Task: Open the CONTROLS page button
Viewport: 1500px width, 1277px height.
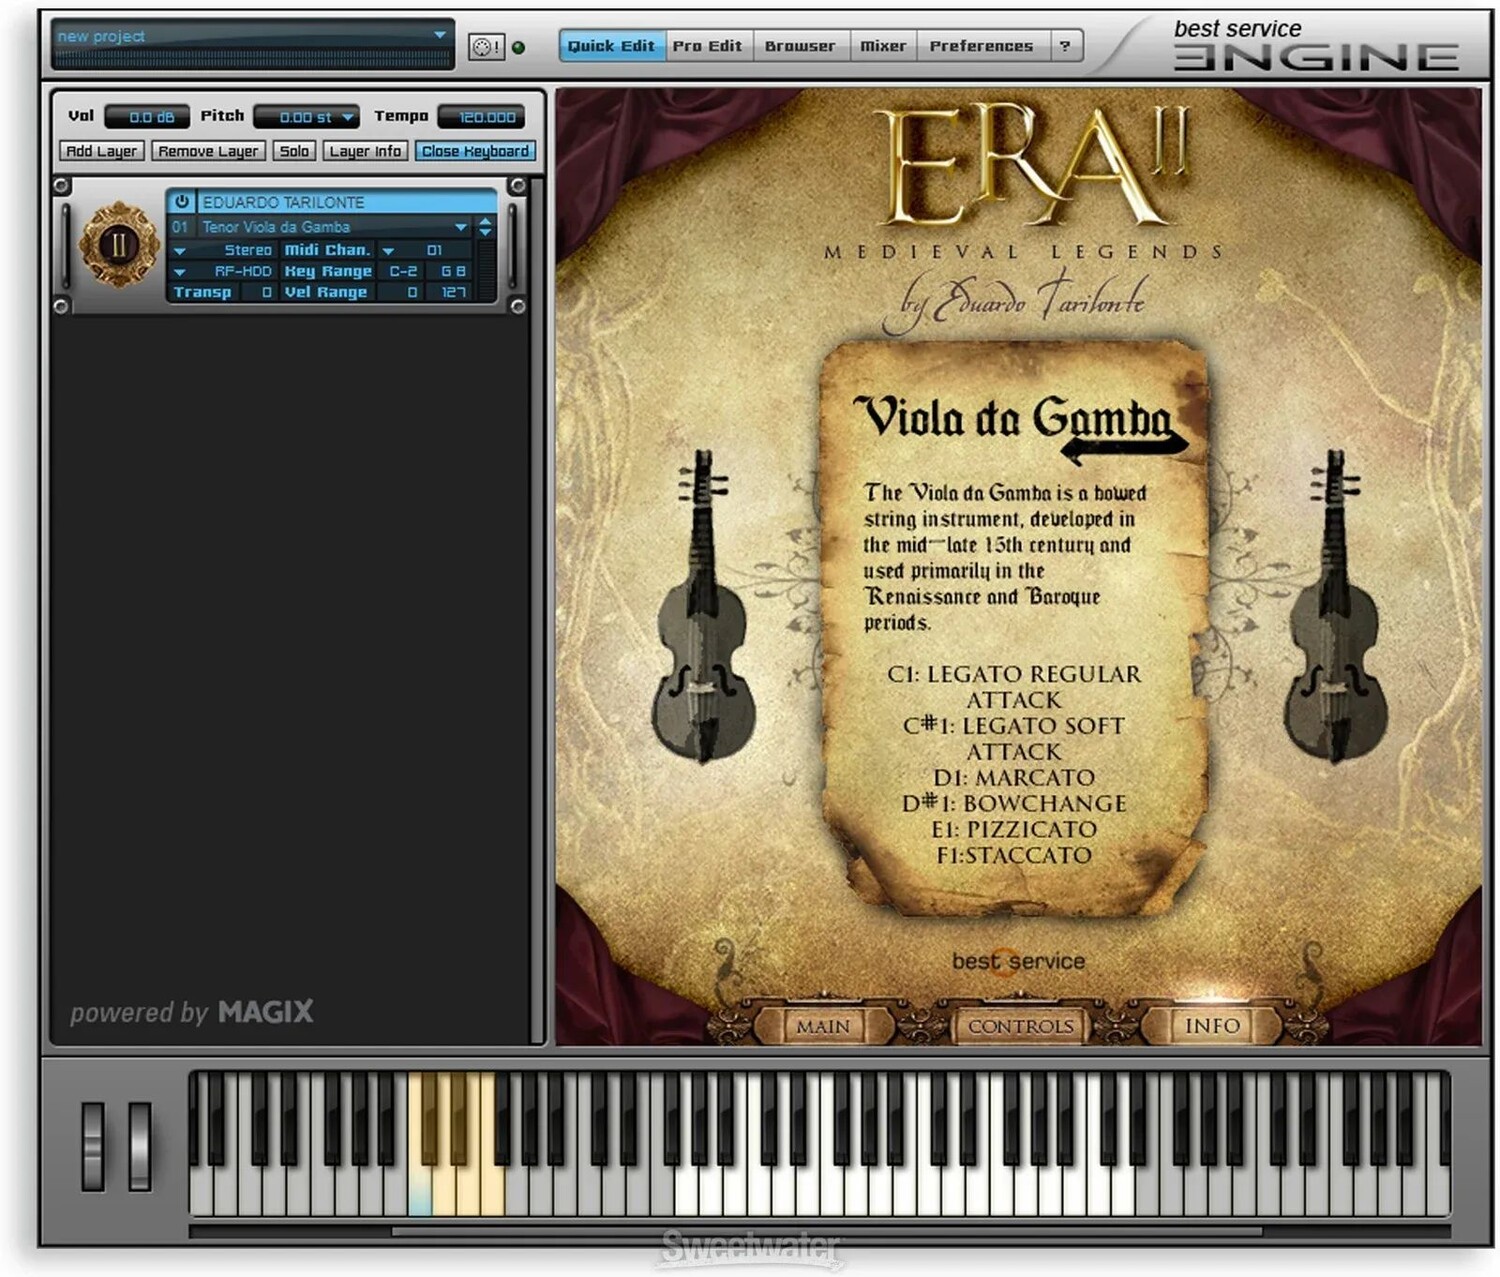Action: 1020,1026
